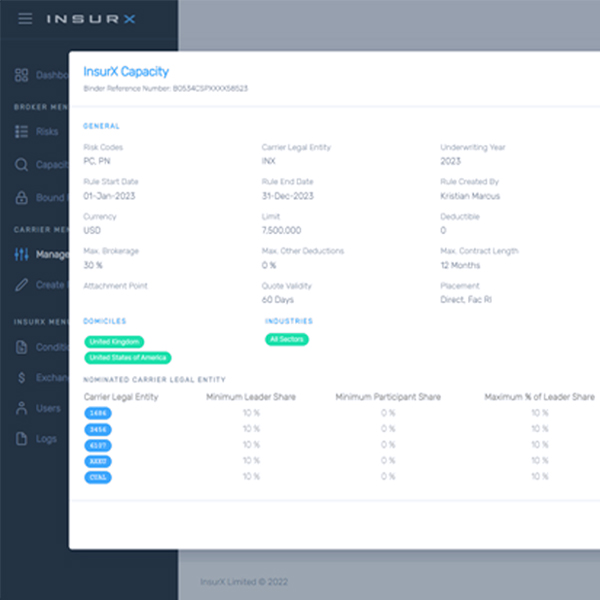Select the Capacity search icon in the sidebar
This screenshot has height=600, width=600.
click(21, 165)
